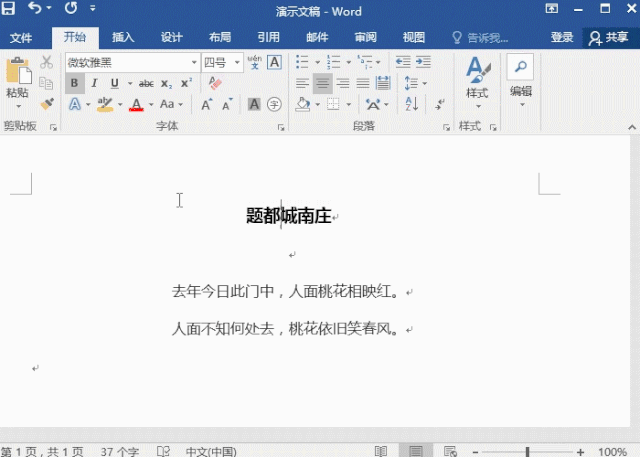Sort with the A-Z sort icon
The height and width of the screenshot is (457, 640).
(x=411, y=104)
